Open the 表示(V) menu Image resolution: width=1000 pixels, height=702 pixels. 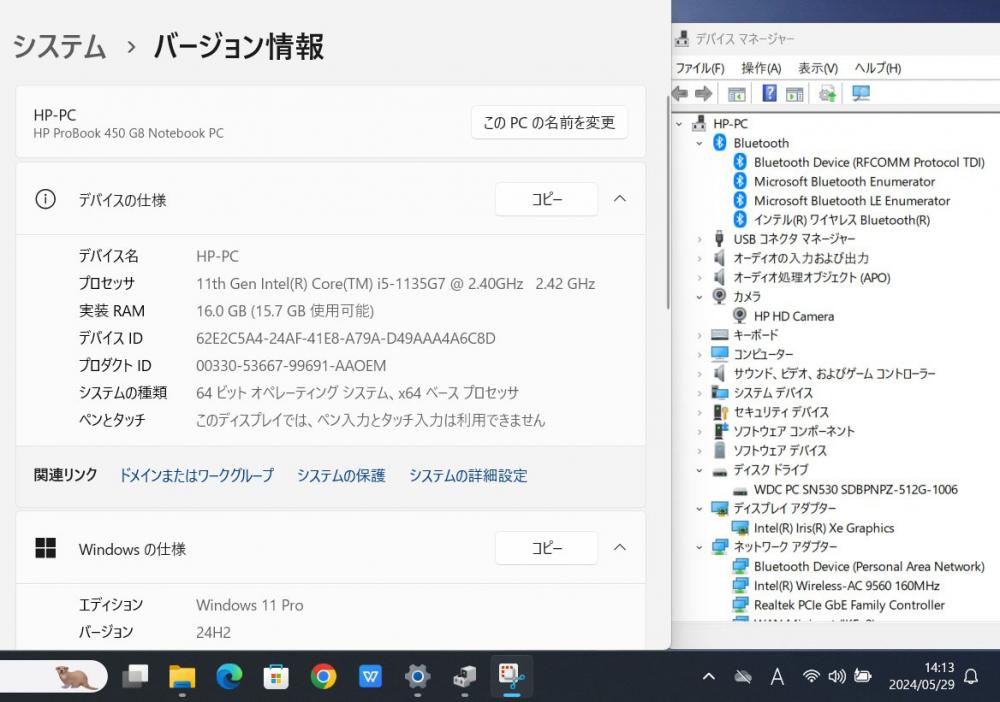point(818,68)
